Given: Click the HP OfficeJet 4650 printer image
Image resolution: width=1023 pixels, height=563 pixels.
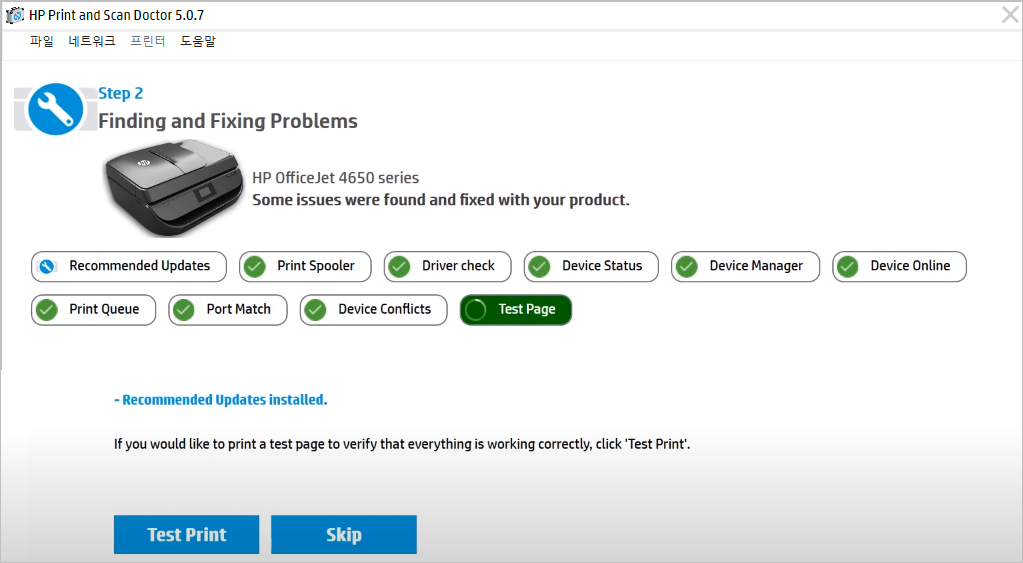Looking at the screenshot, I should pos(173,188).
